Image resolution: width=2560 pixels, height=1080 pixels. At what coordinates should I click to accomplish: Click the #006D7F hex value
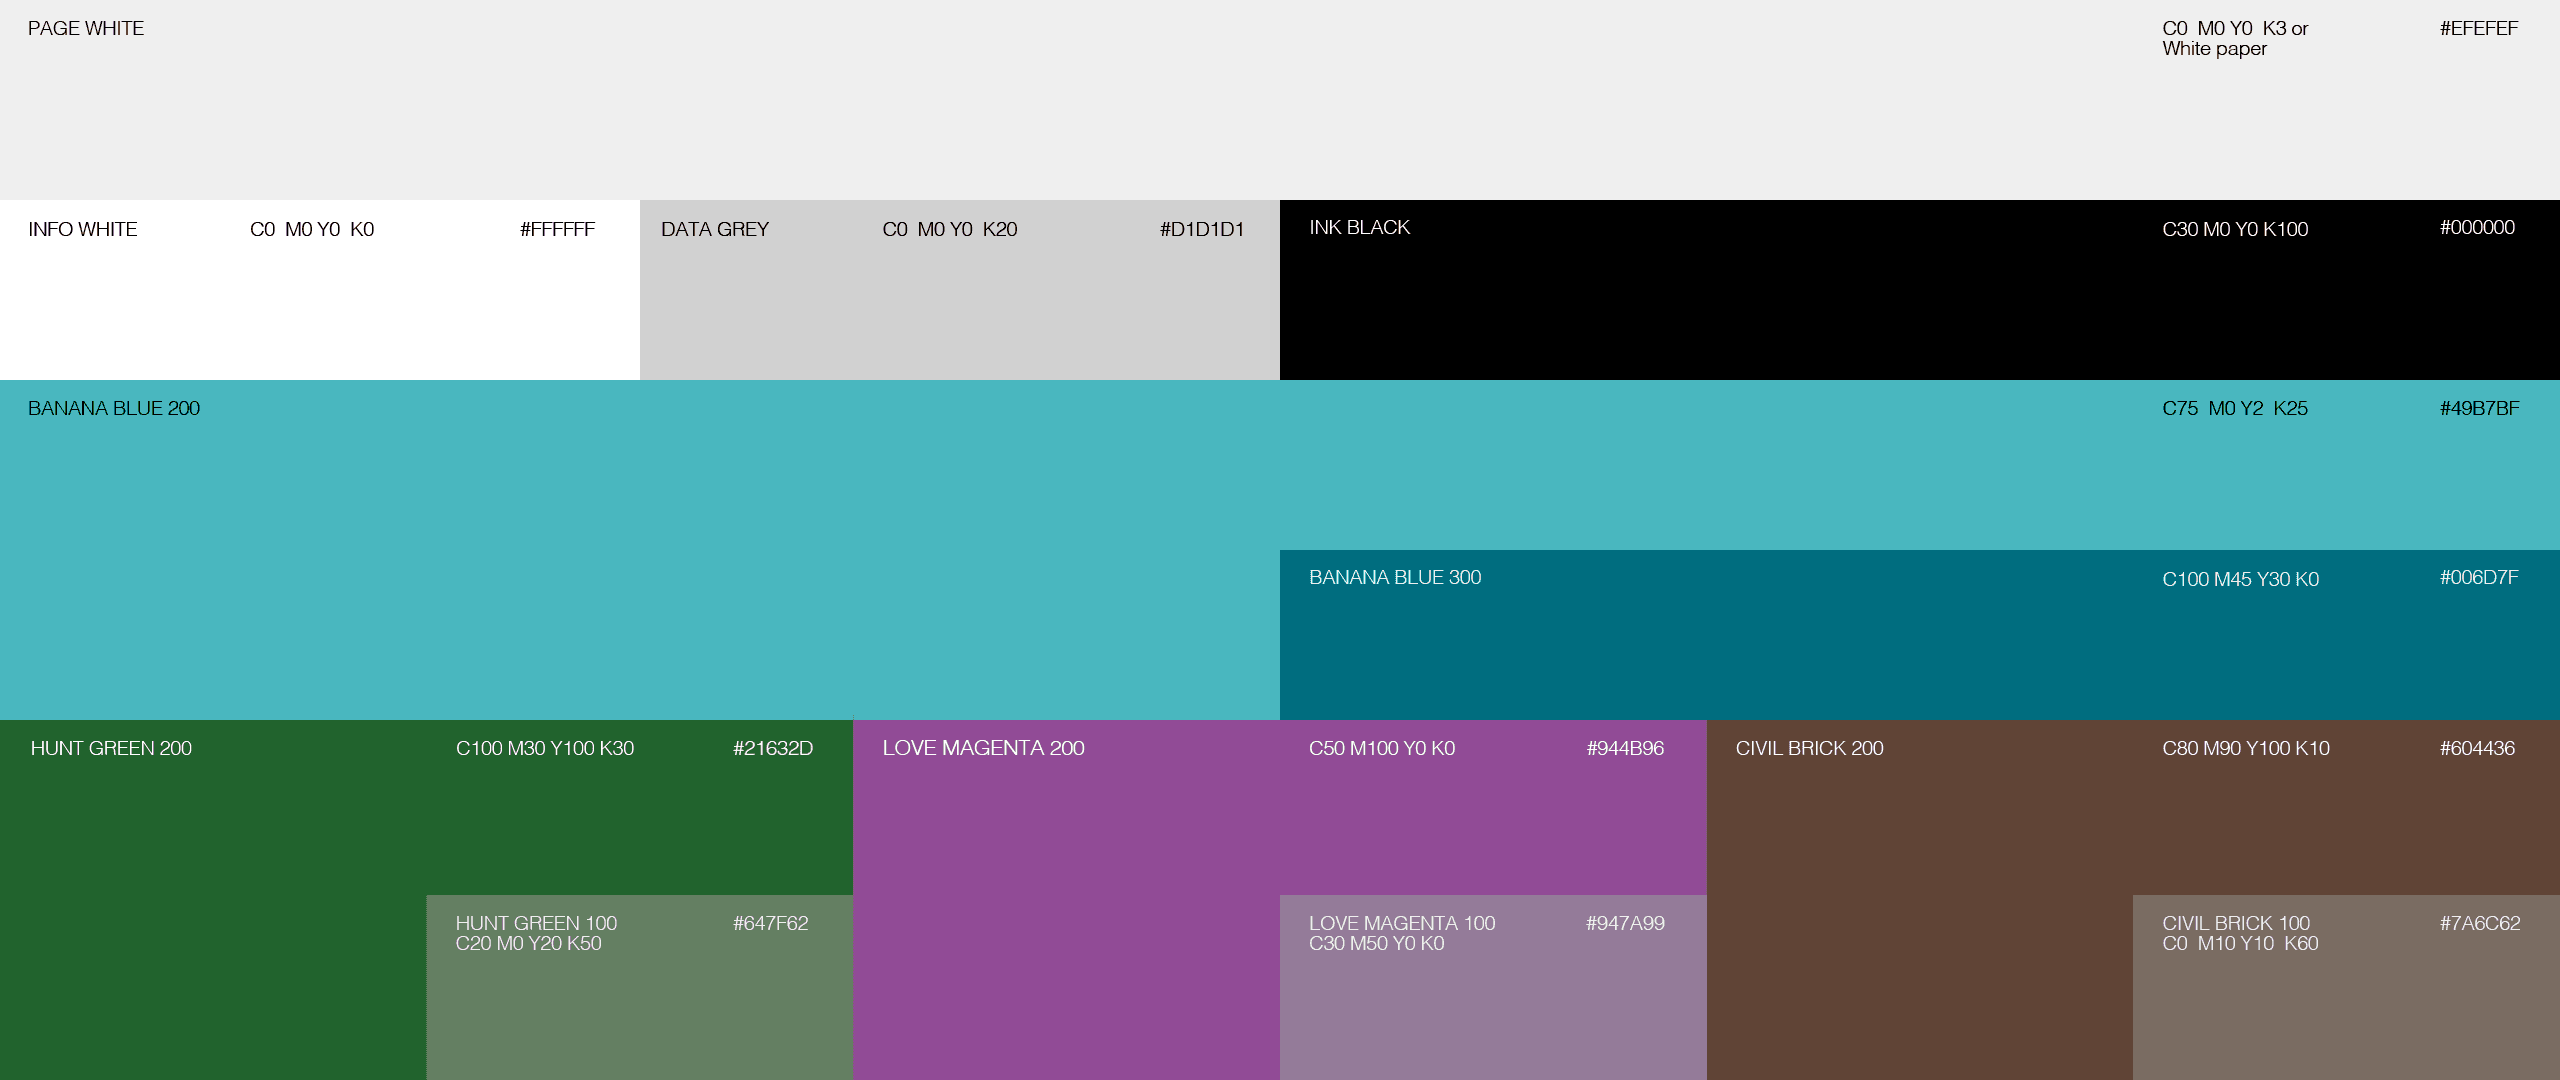tap(2478, 578)
